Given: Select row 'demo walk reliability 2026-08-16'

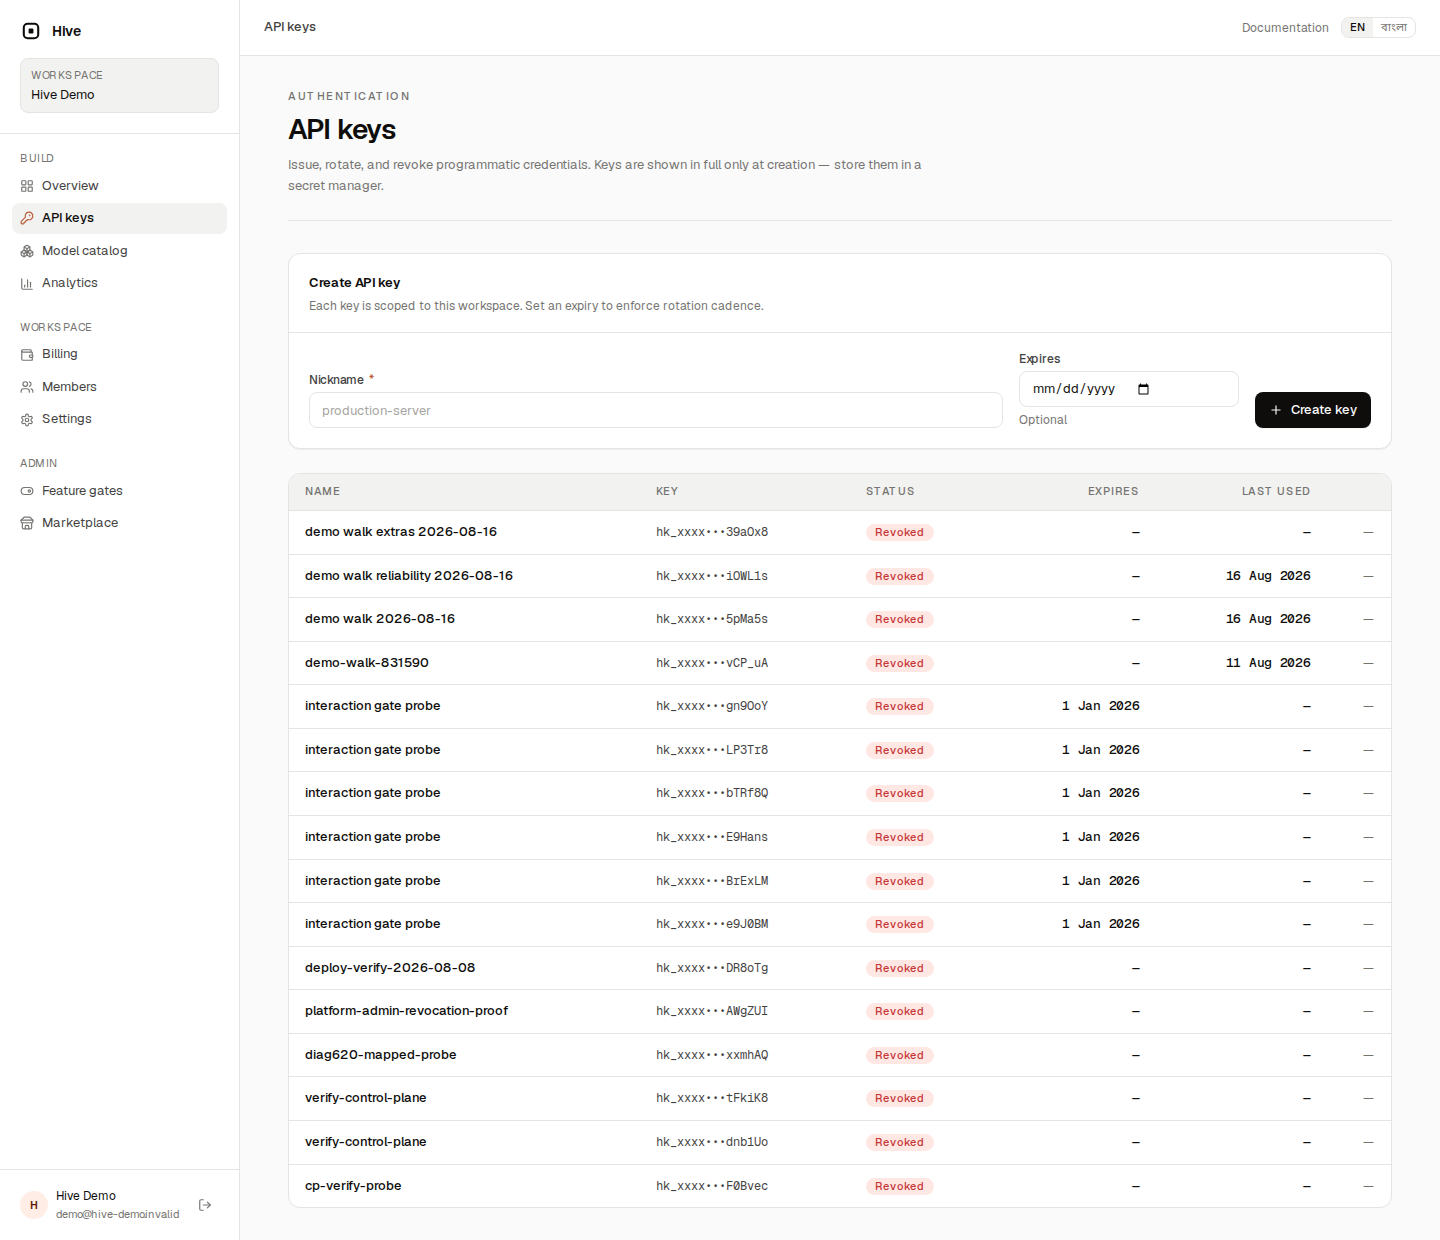Looking at the screenshot, I should 840,576.
